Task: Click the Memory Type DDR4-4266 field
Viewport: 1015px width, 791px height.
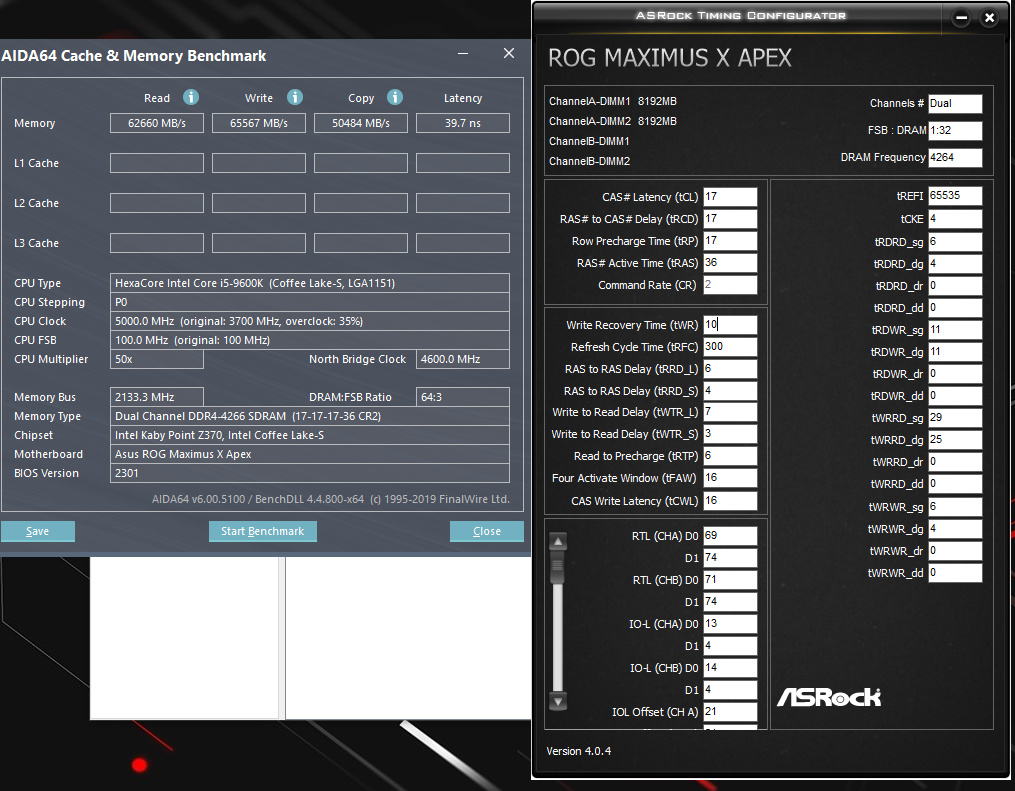Action: tap(309, 416)
